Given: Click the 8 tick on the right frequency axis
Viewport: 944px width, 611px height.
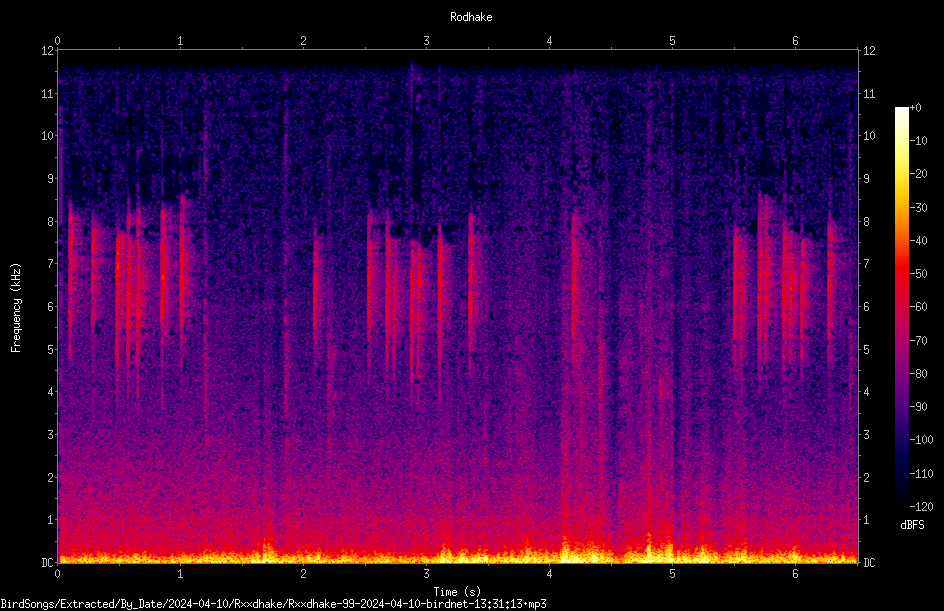Looking at the screenshot, I should pos(866,222).
